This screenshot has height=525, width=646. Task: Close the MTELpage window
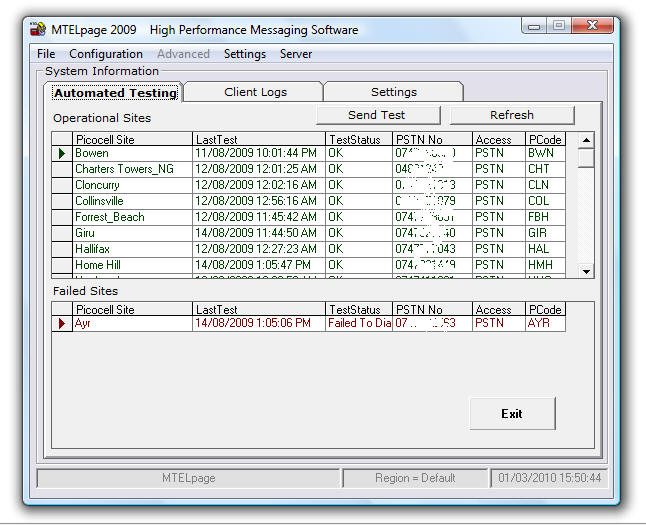click(593, 26)
